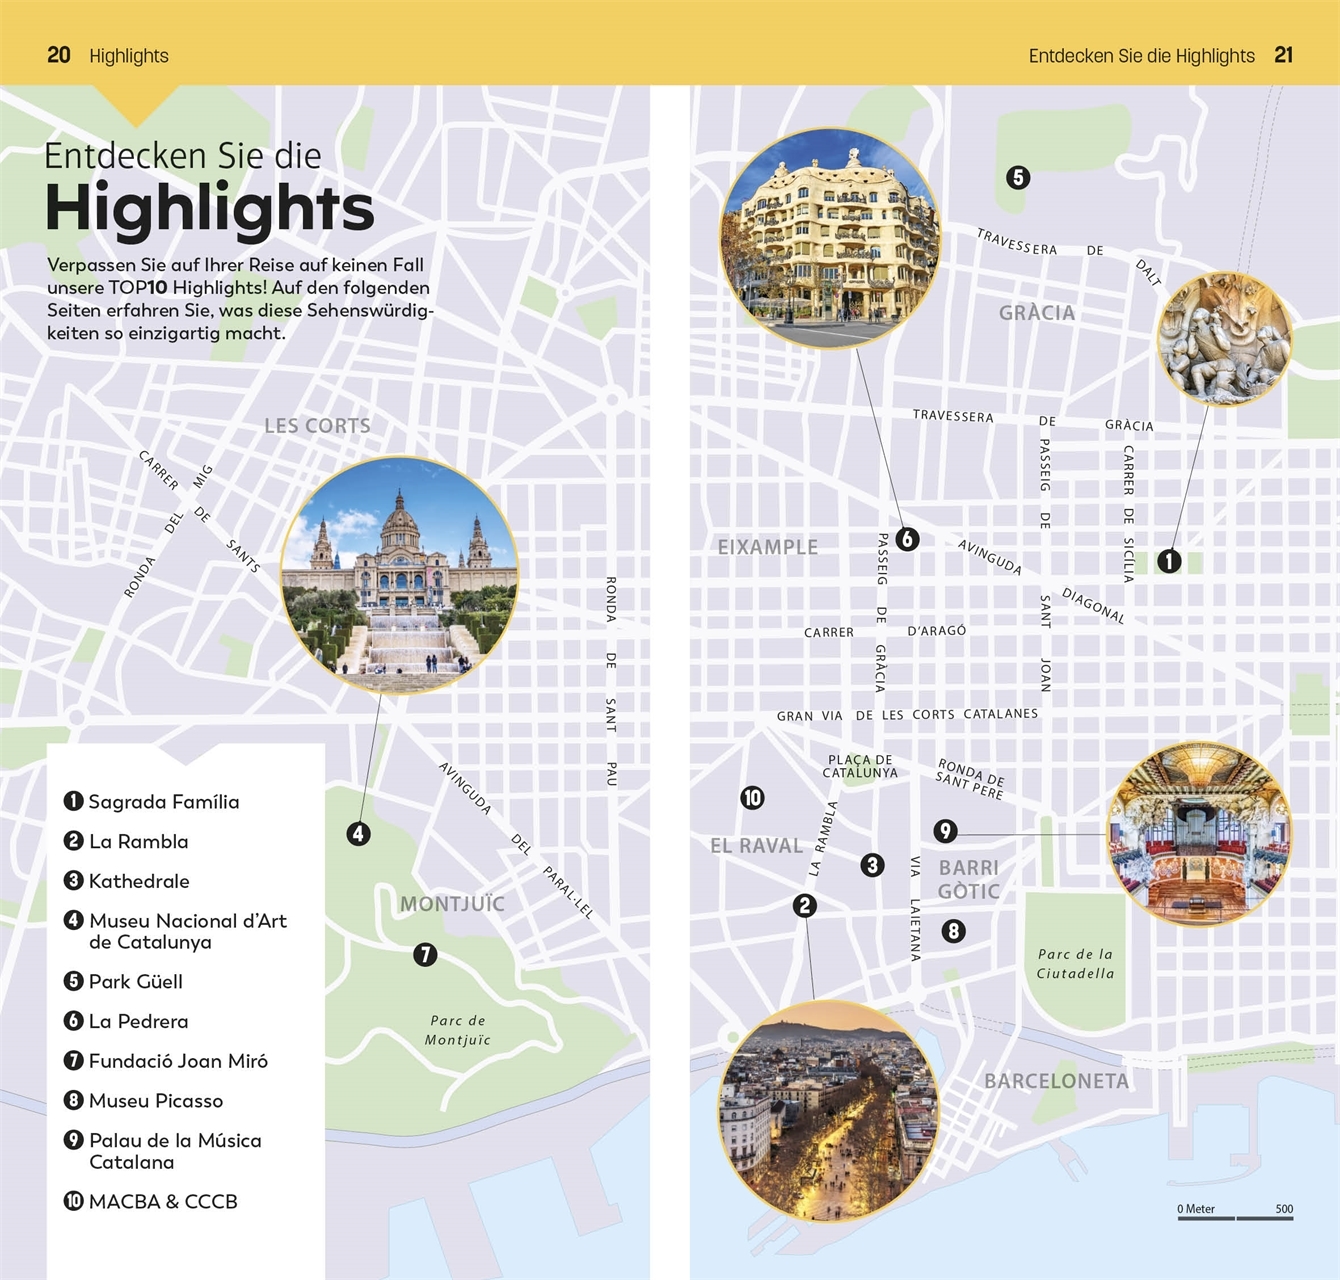Open the Museu Nacional palace photo

[x=400, y=576]
